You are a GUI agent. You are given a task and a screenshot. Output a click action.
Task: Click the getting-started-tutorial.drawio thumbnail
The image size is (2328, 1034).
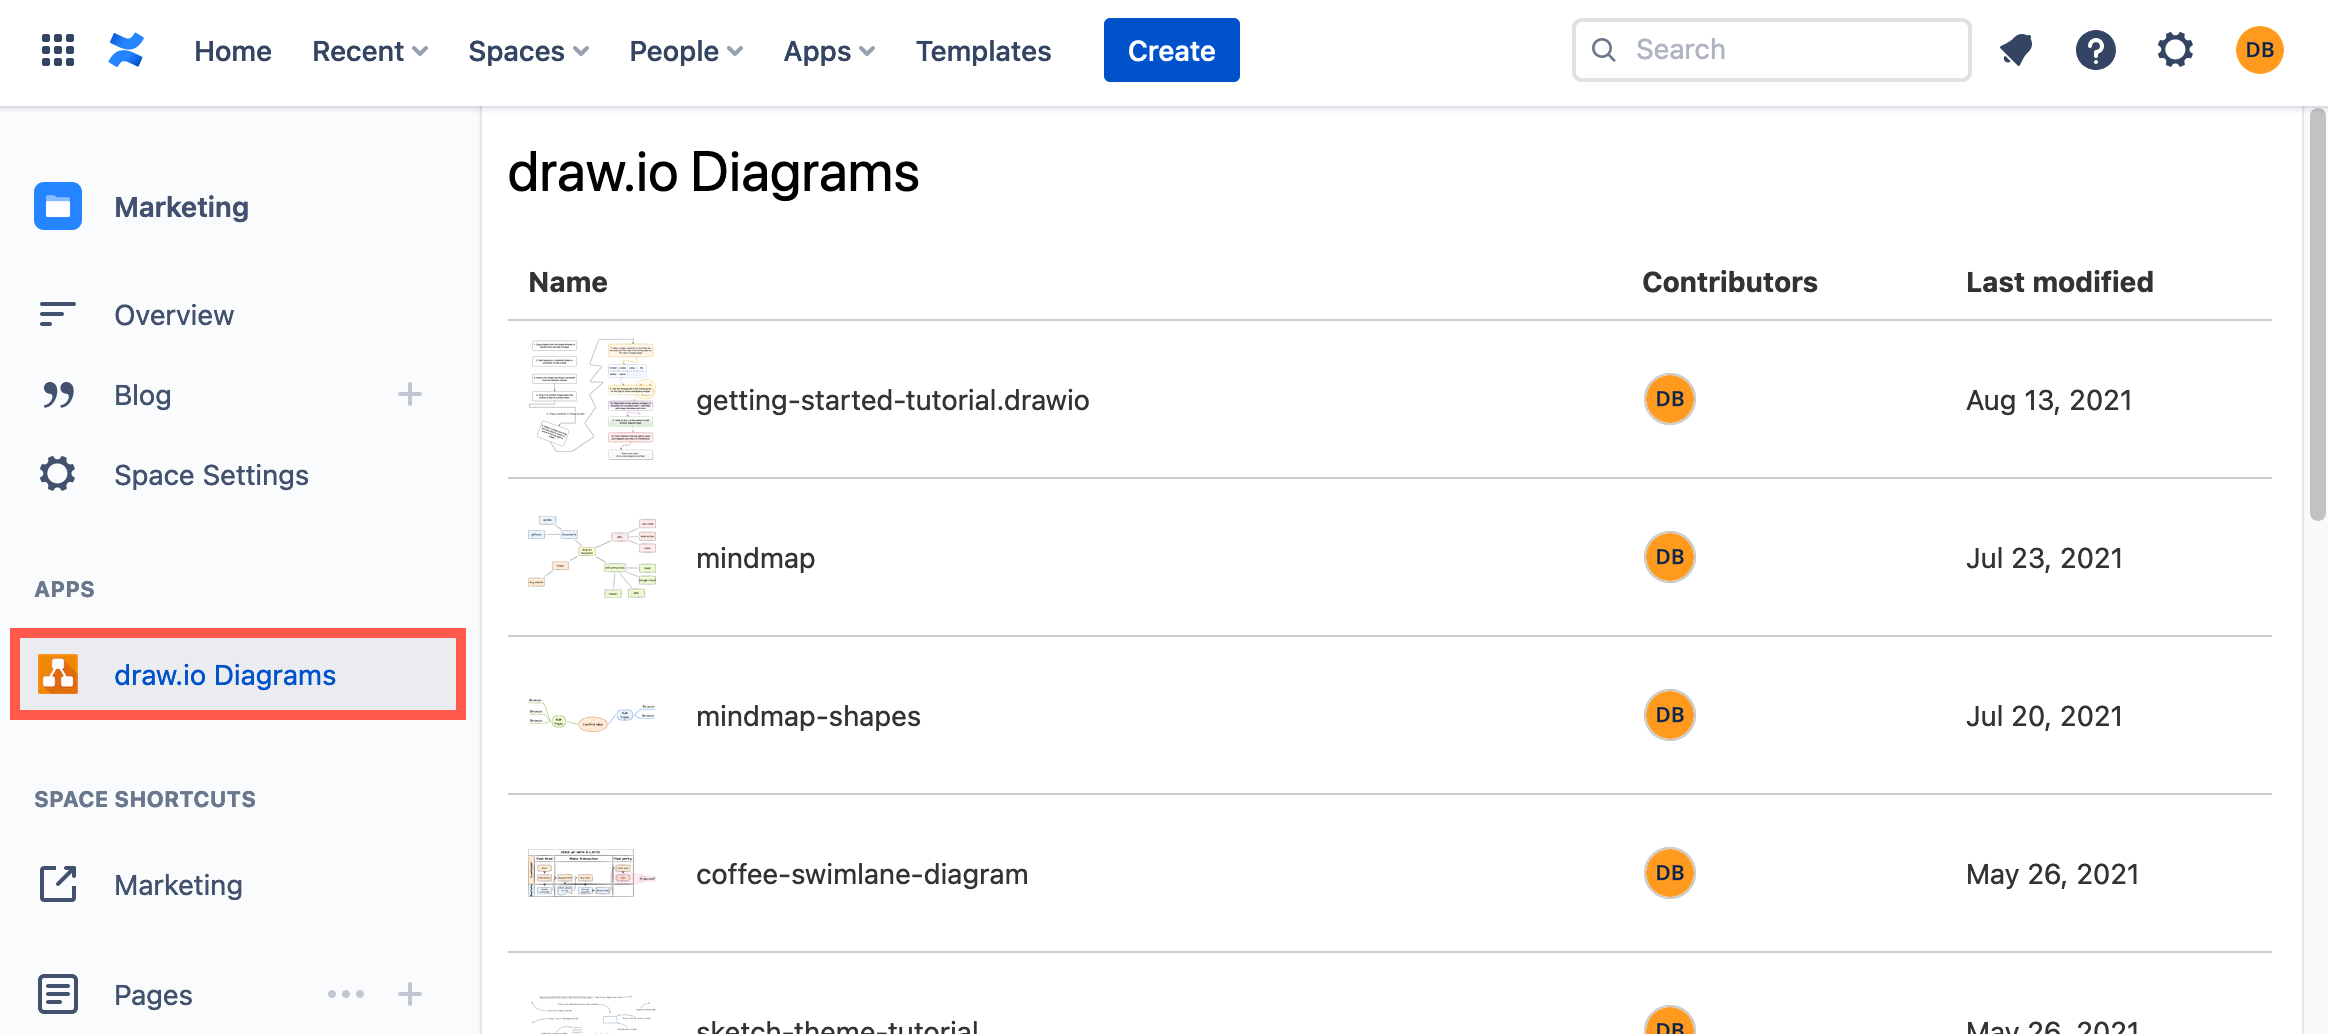pos(591,399)
